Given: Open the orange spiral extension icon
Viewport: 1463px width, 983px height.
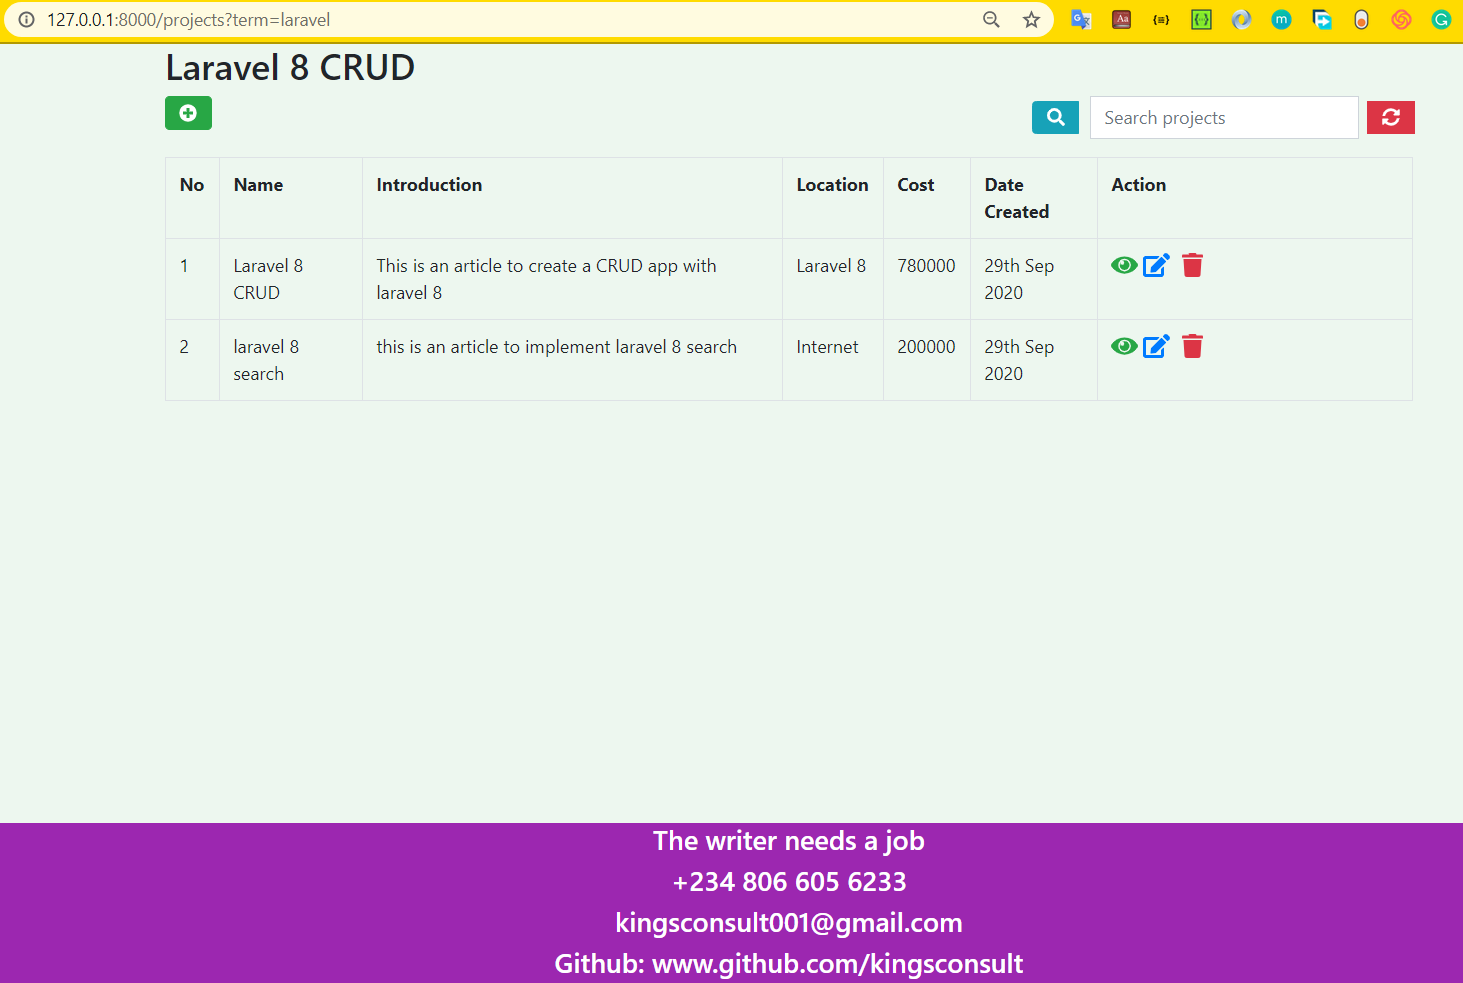Looking at the screenshot, I should click(1401, 19).
